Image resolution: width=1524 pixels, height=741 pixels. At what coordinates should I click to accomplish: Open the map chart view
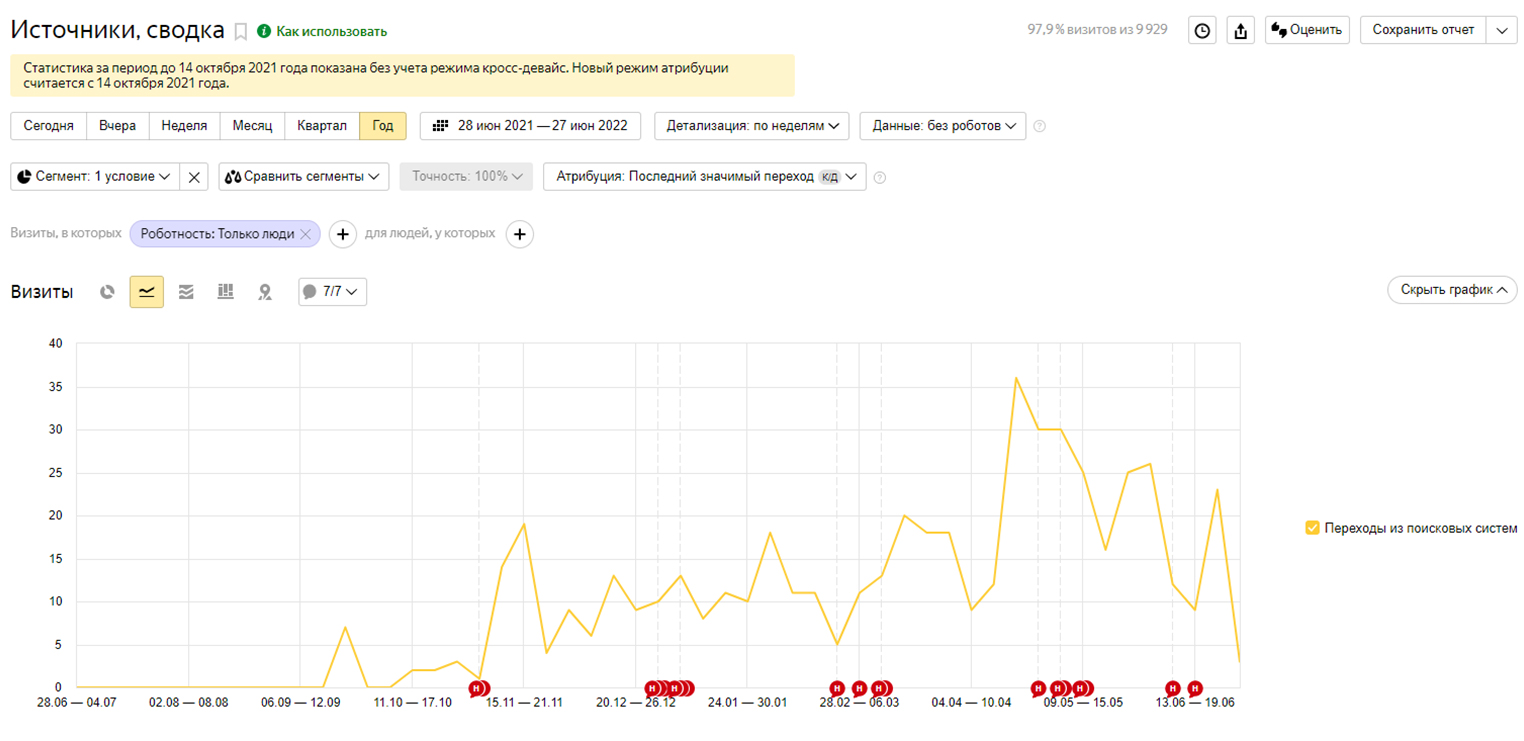coord(264,292)
